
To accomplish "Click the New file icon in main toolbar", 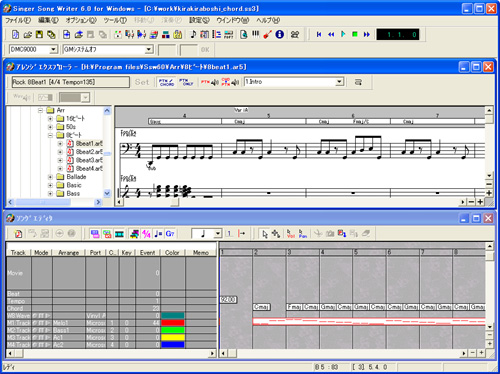I will click(x=15, y=34).
